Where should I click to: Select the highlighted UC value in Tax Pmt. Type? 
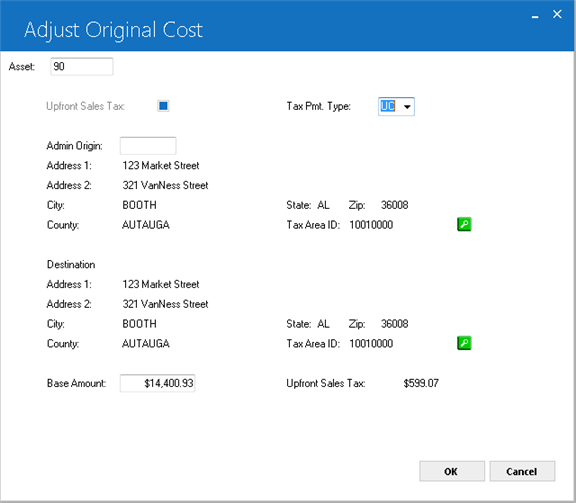coord(388,106)
